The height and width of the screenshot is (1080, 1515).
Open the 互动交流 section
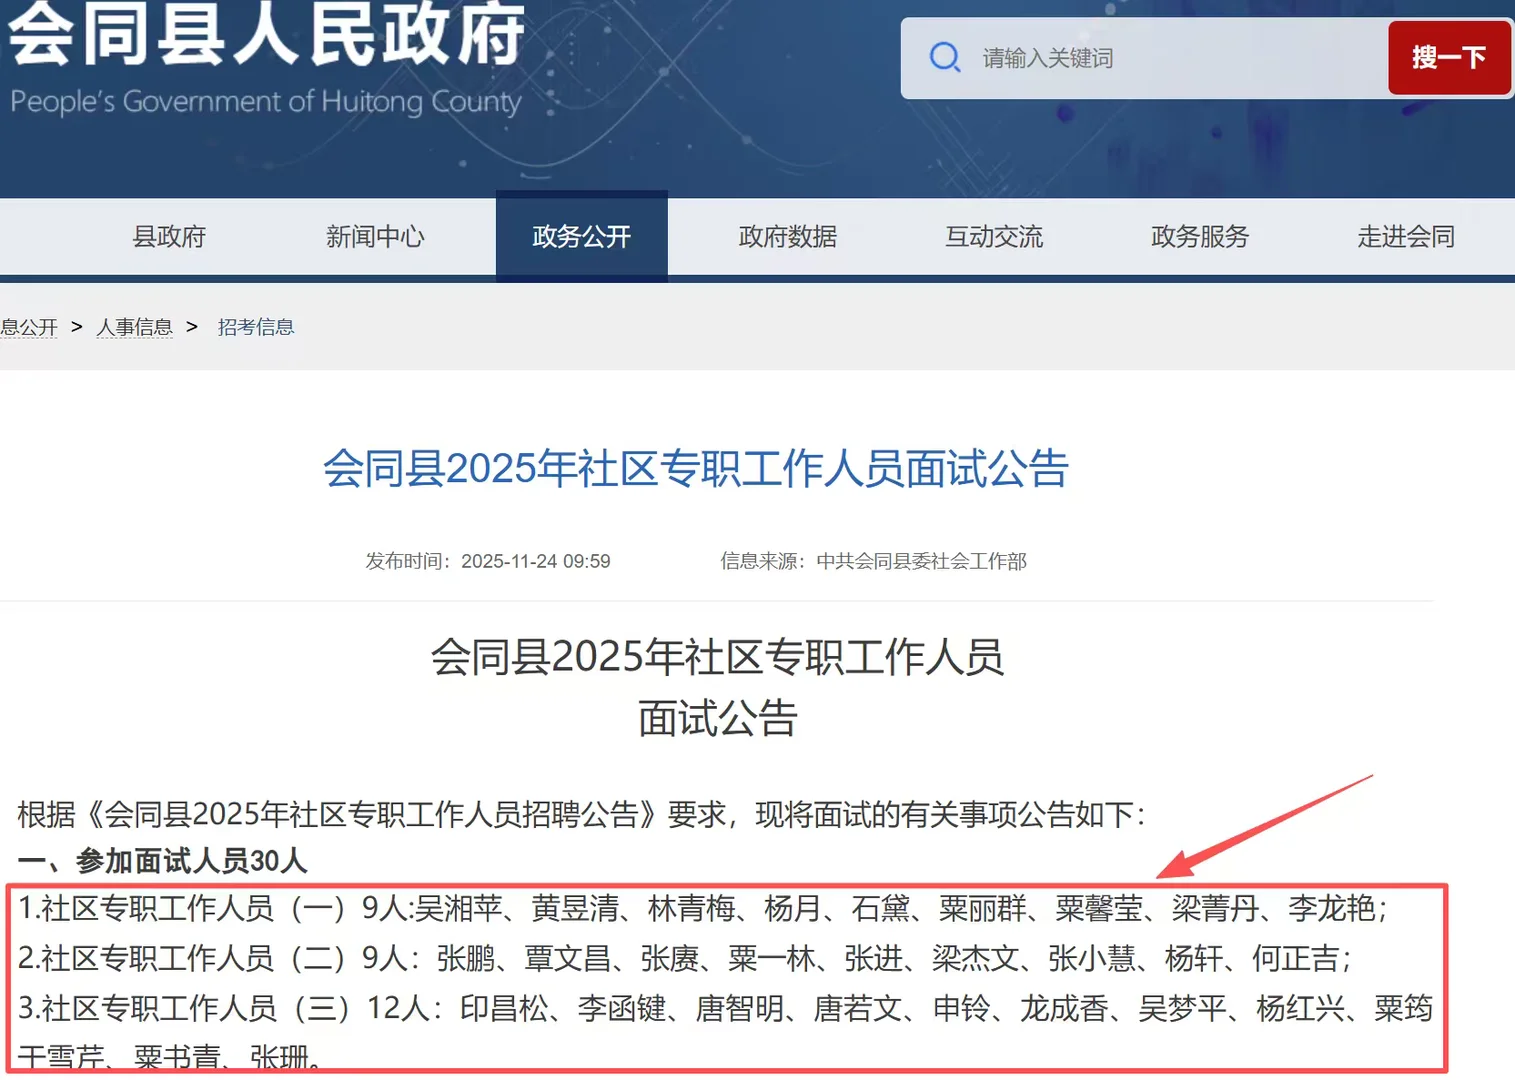(994, 237)
